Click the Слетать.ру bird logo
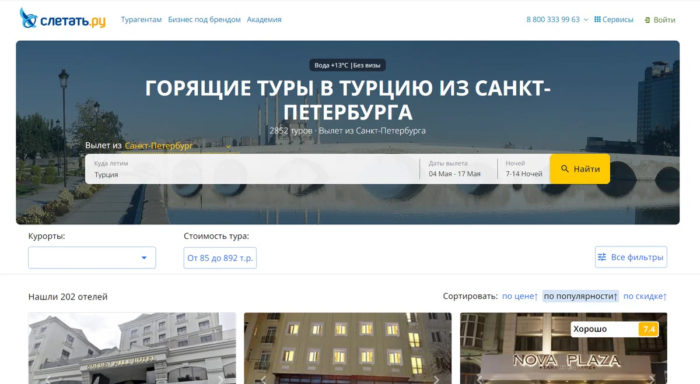Screen dimensions: 700x384 (28, 18)
